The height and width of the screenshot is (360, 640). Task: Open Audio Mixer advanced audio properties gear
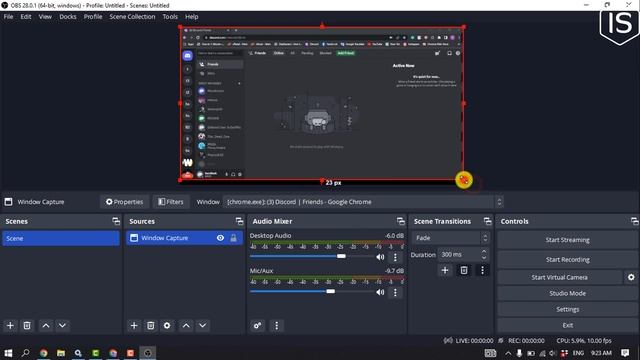pyautogui.click(x=258, y=325)
